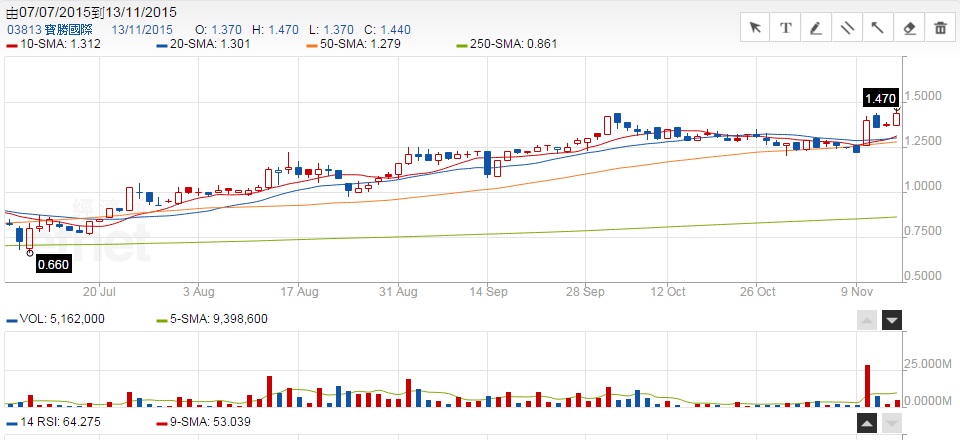Click the trash can delete-all icon

[x=941, y=27]
